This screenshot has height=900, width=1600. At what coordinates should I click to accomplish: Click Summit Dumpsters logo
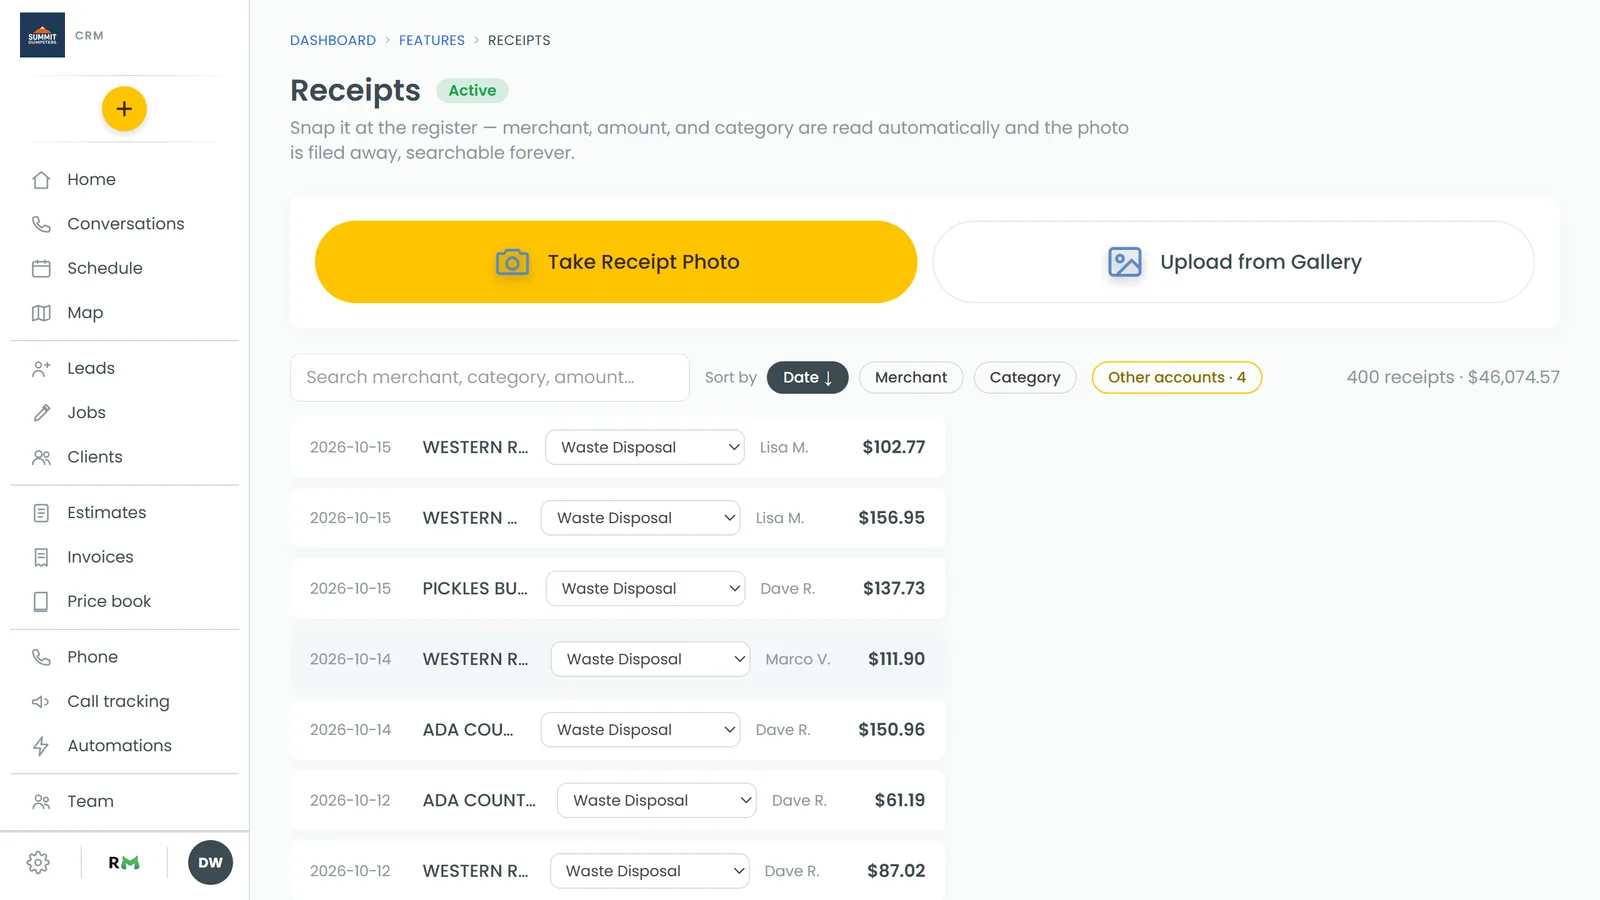[x=42, y=35]
